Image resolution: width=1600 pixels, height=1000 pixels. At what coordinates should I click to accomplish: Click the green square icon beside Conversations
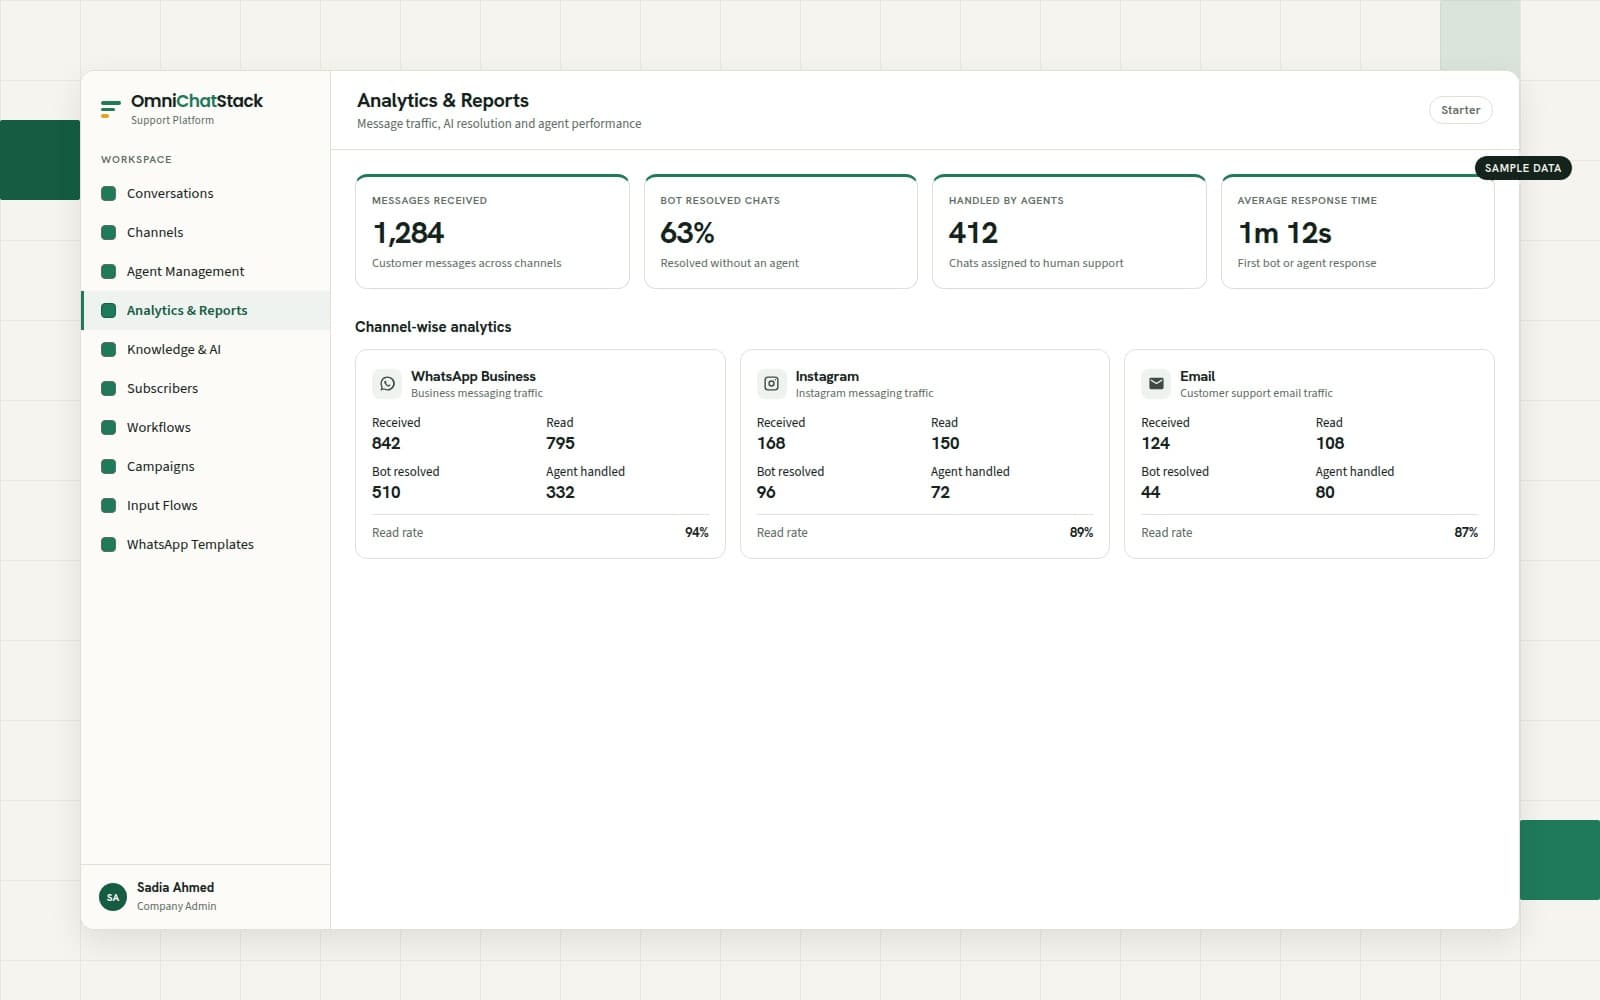(109, 193)
